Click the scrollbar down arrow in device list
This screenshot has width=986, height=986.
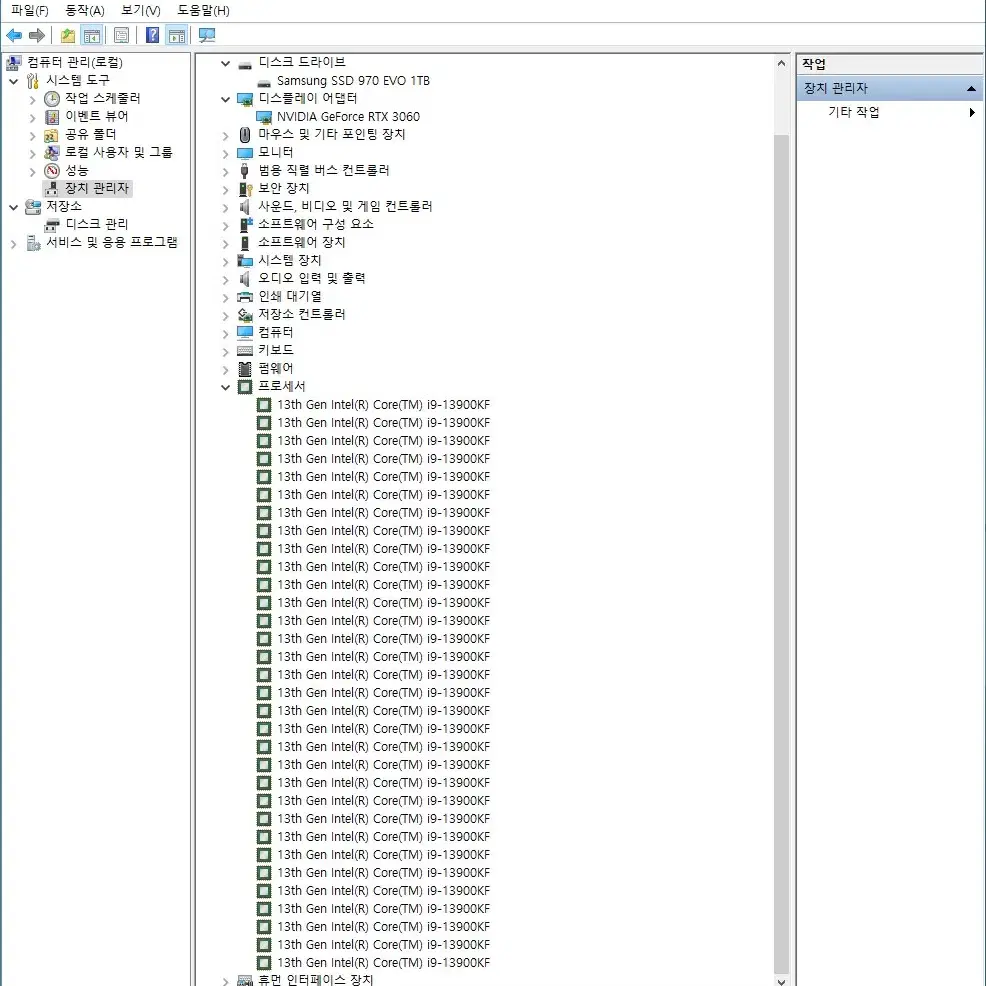[781, 982]
